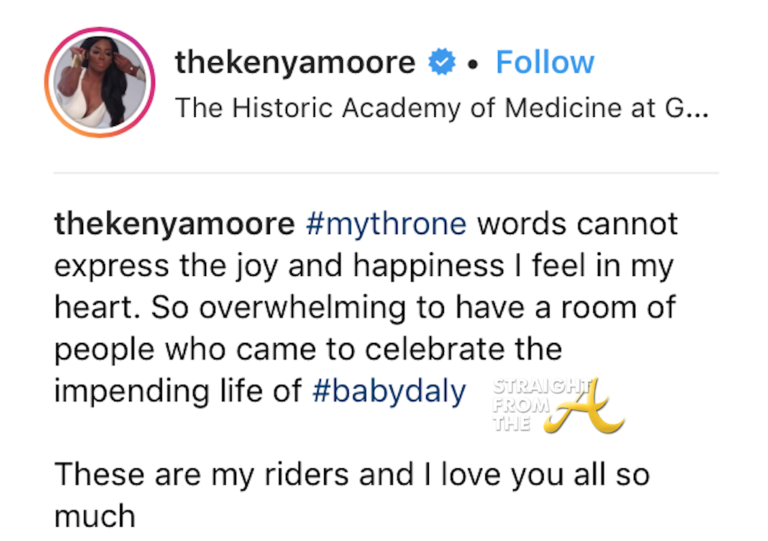Image resolution: width=768 pixels, height=541 pixels.
Task: Click the blue verified badge icon
Action: point(440,63)
